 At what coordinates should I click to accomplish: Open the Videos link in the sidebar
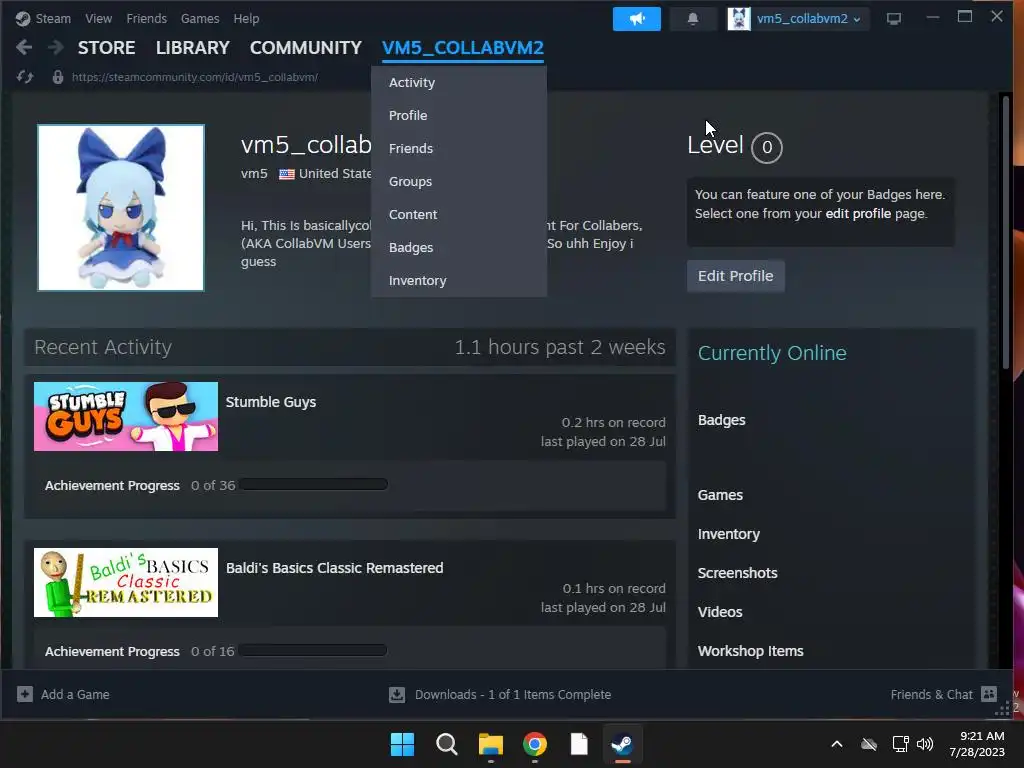720,612
